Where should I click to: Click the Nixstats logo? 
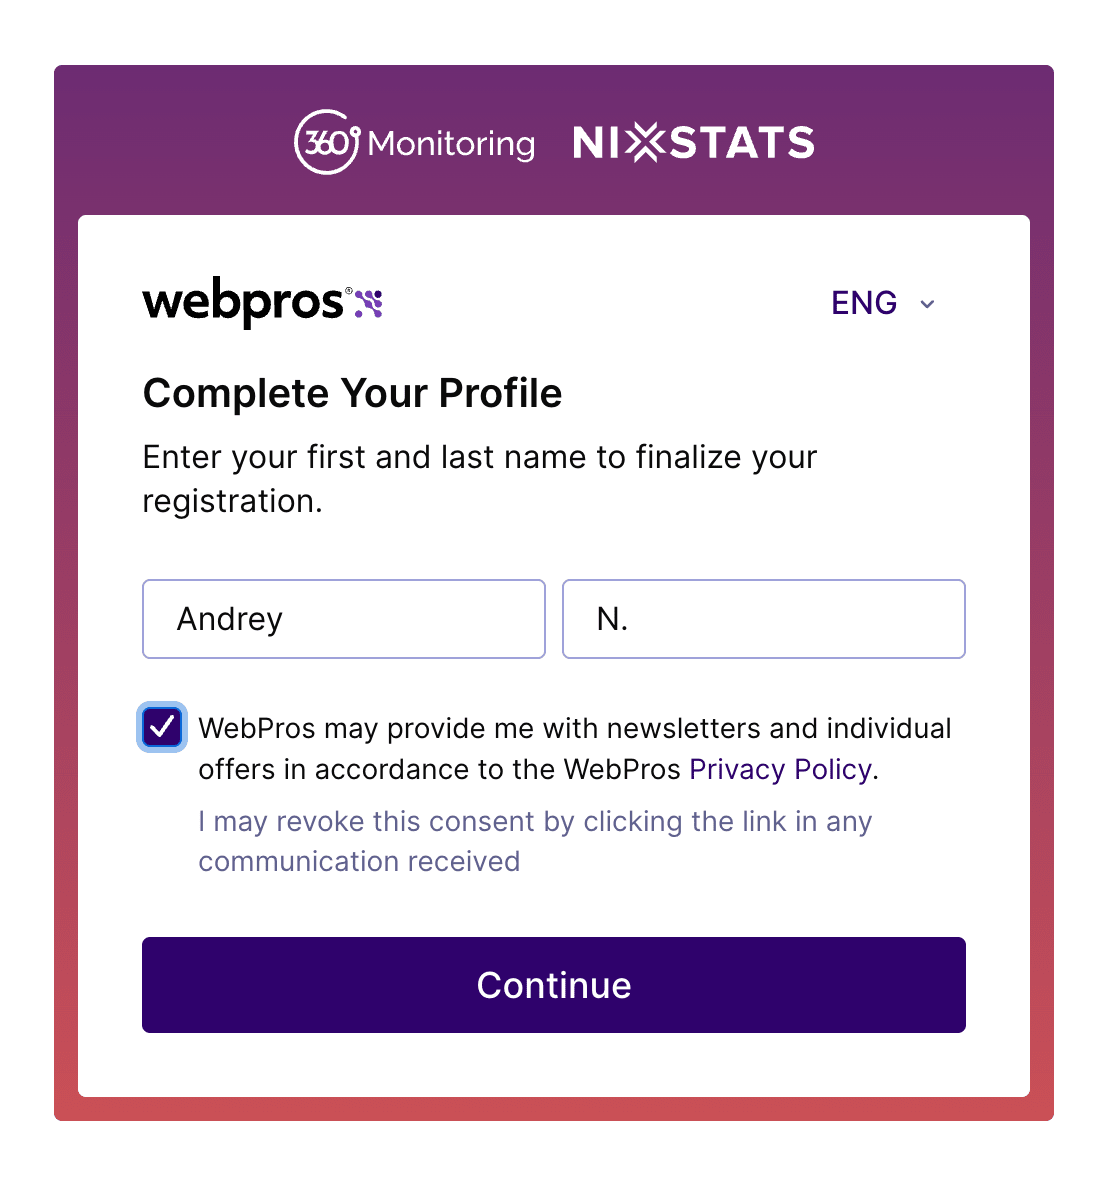[693, 143]
